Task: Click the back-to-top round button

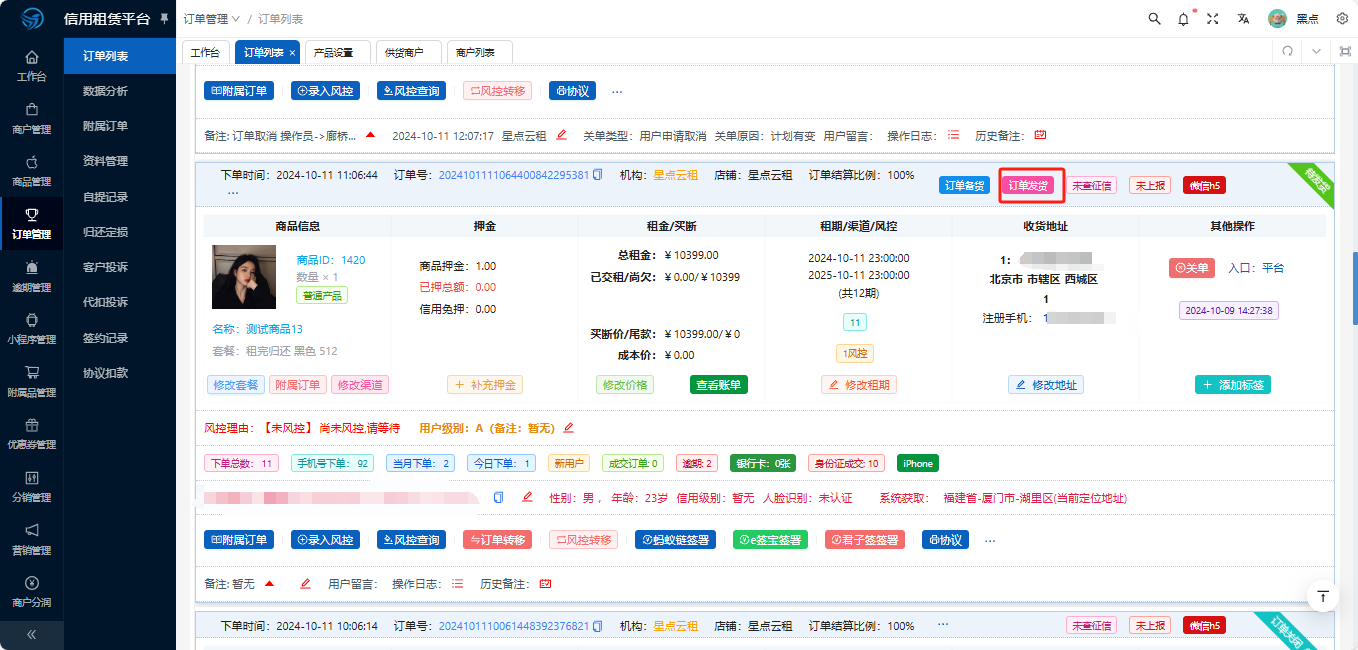Action: [1323, 596]
